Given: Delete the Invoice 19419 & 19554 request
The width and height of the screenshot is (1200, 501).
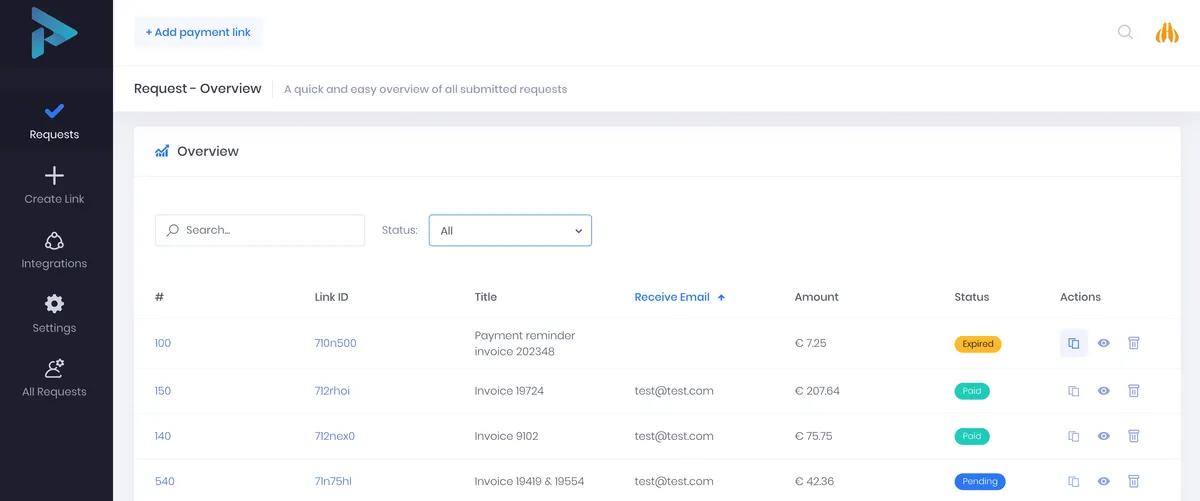Looking at the screenshot, I should (1134, 481).
